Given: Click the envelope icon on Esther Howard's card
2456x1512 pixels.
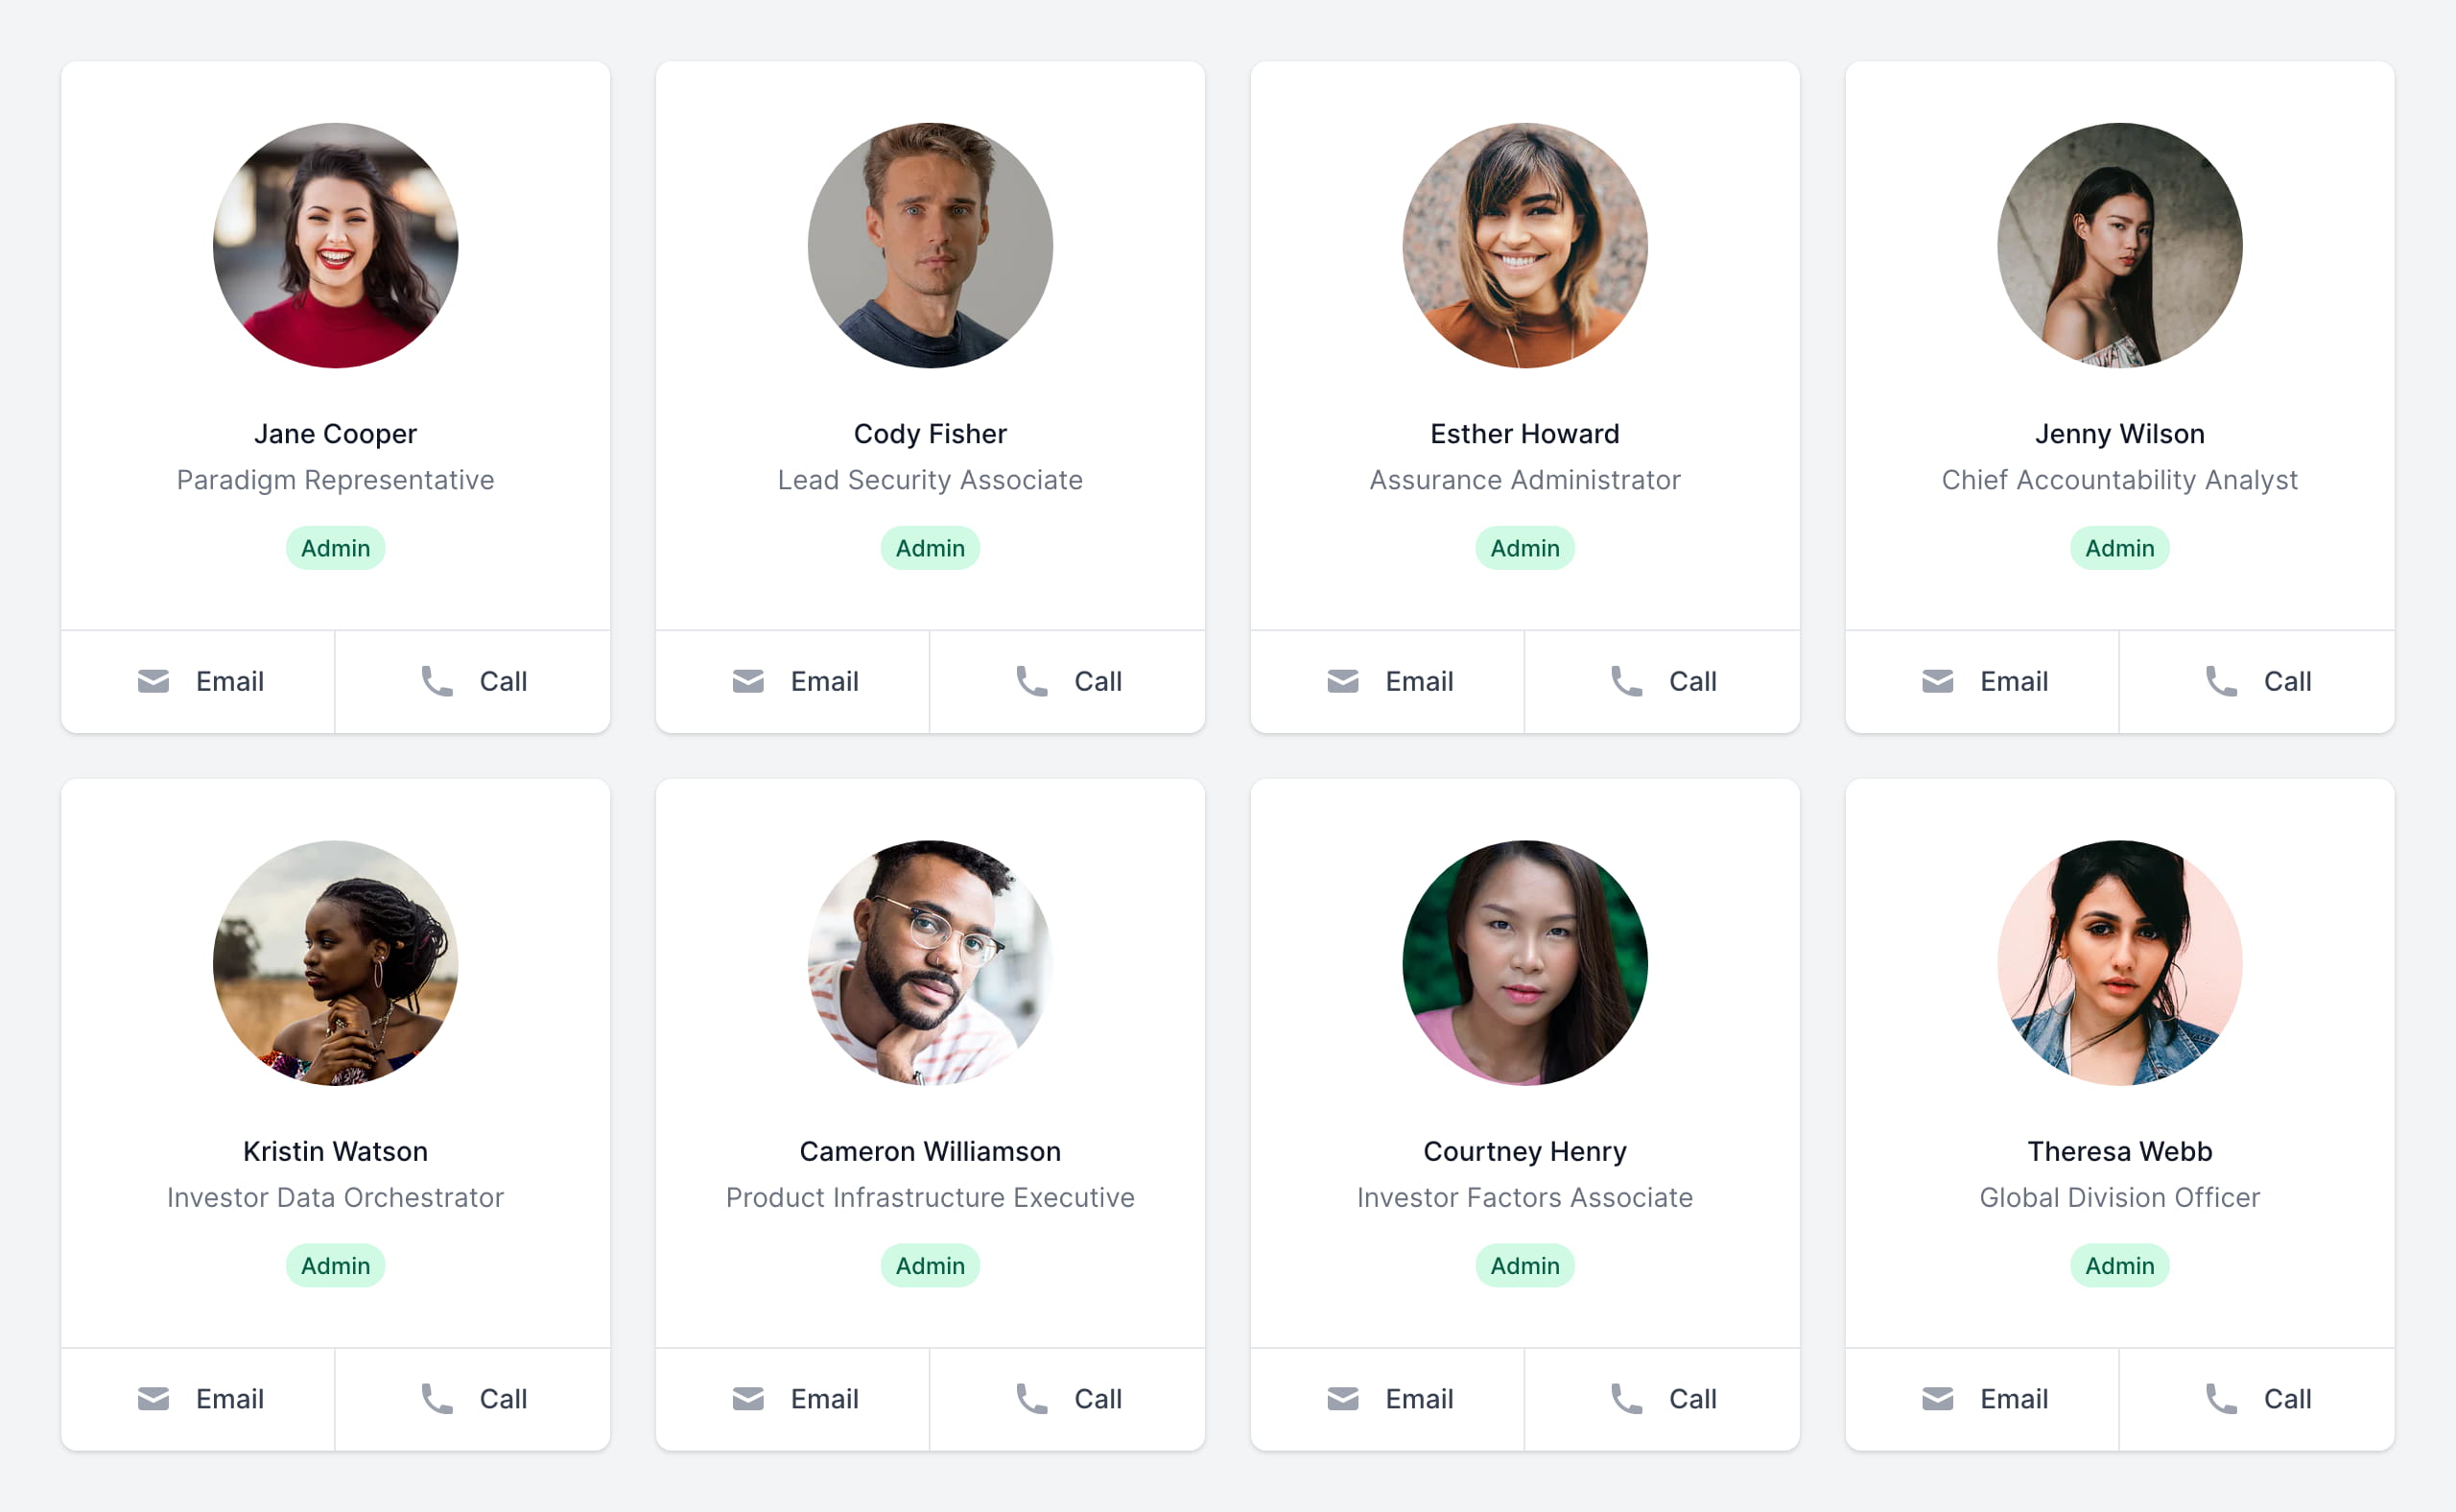Looking at the screenshot, I should [x=1342, y=681].
